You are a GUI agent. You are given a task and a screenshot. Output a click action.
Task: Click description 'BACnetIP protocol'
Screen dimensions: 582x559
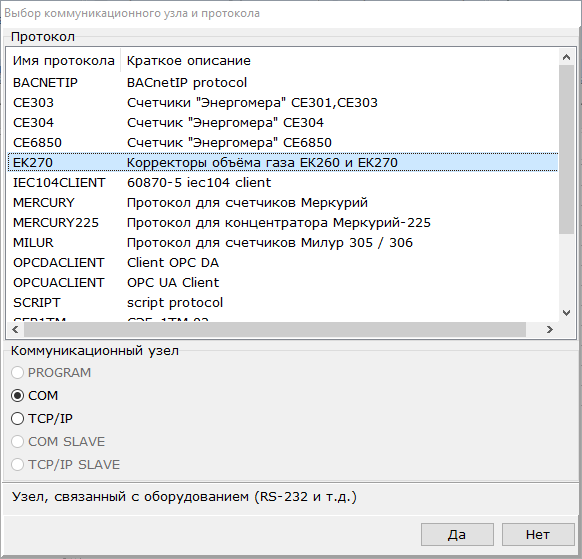pos(187,82)
